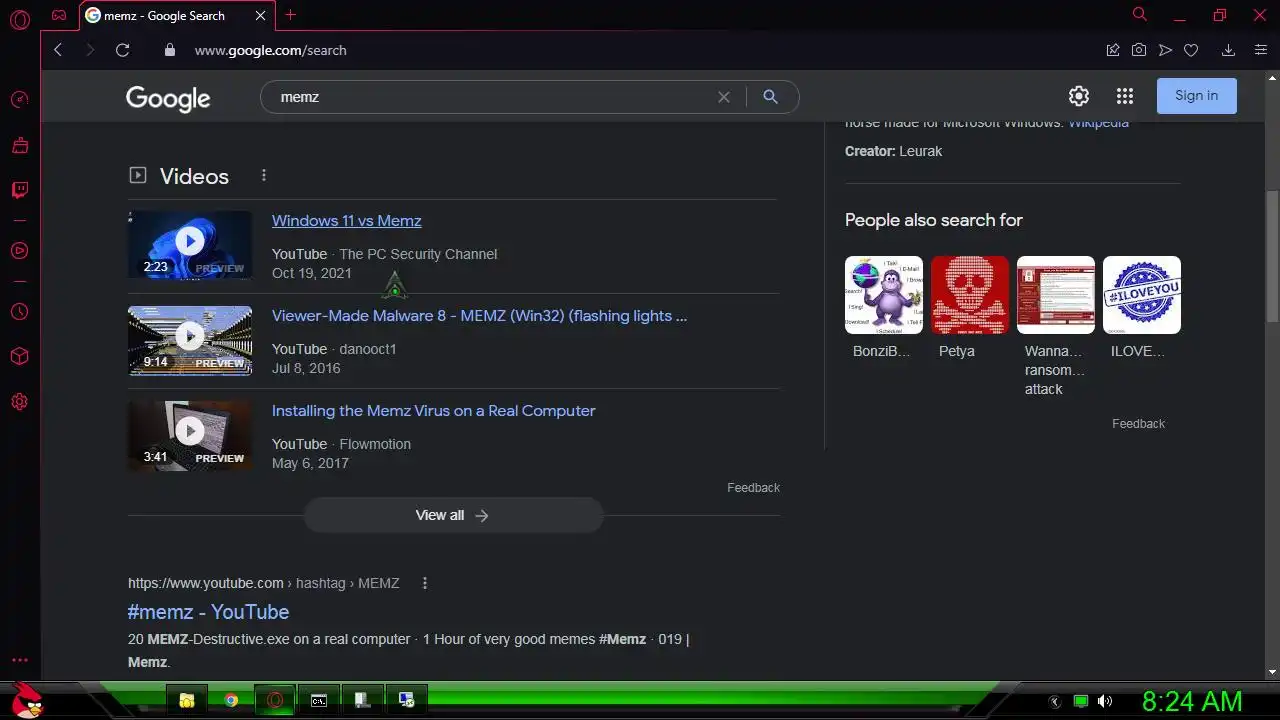Take a snapshot with the camera icon
Viewport: 1280px width, 720px height.
coord(1139,50)
